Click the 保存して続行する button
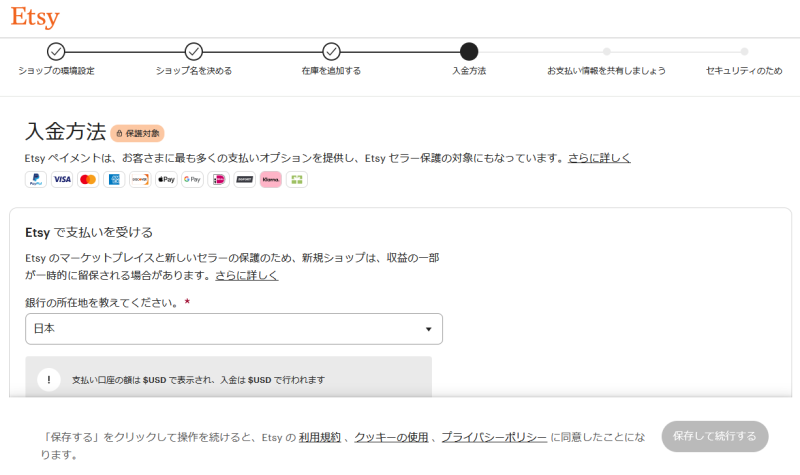Image resolution: width=800 pixels, height=475 pixels. click(x=715, y=436)
